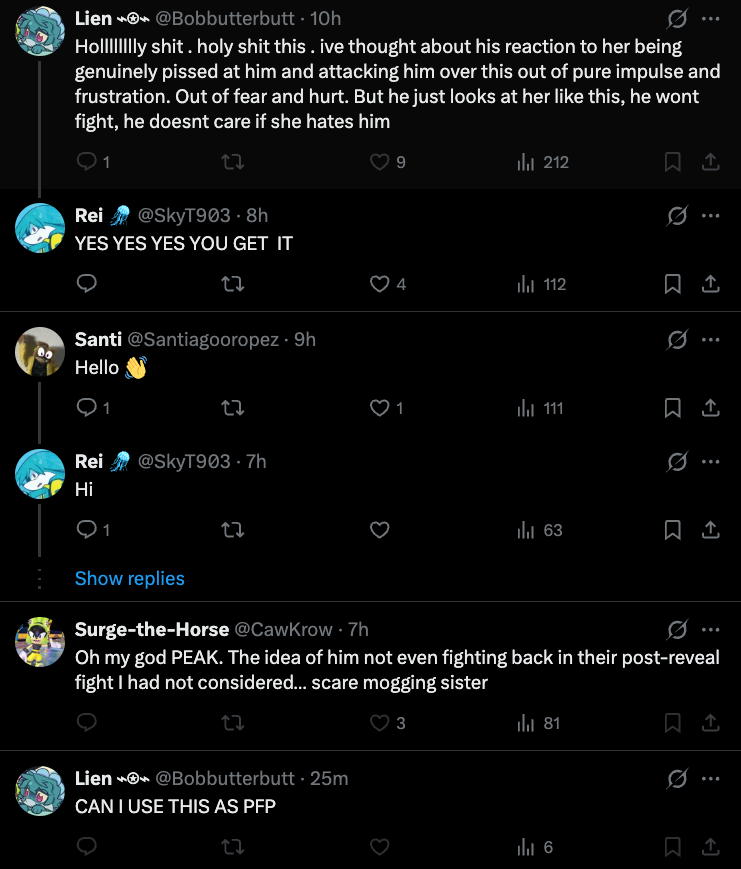Open more options on Rei's "Hi" reply

[711, 461]
